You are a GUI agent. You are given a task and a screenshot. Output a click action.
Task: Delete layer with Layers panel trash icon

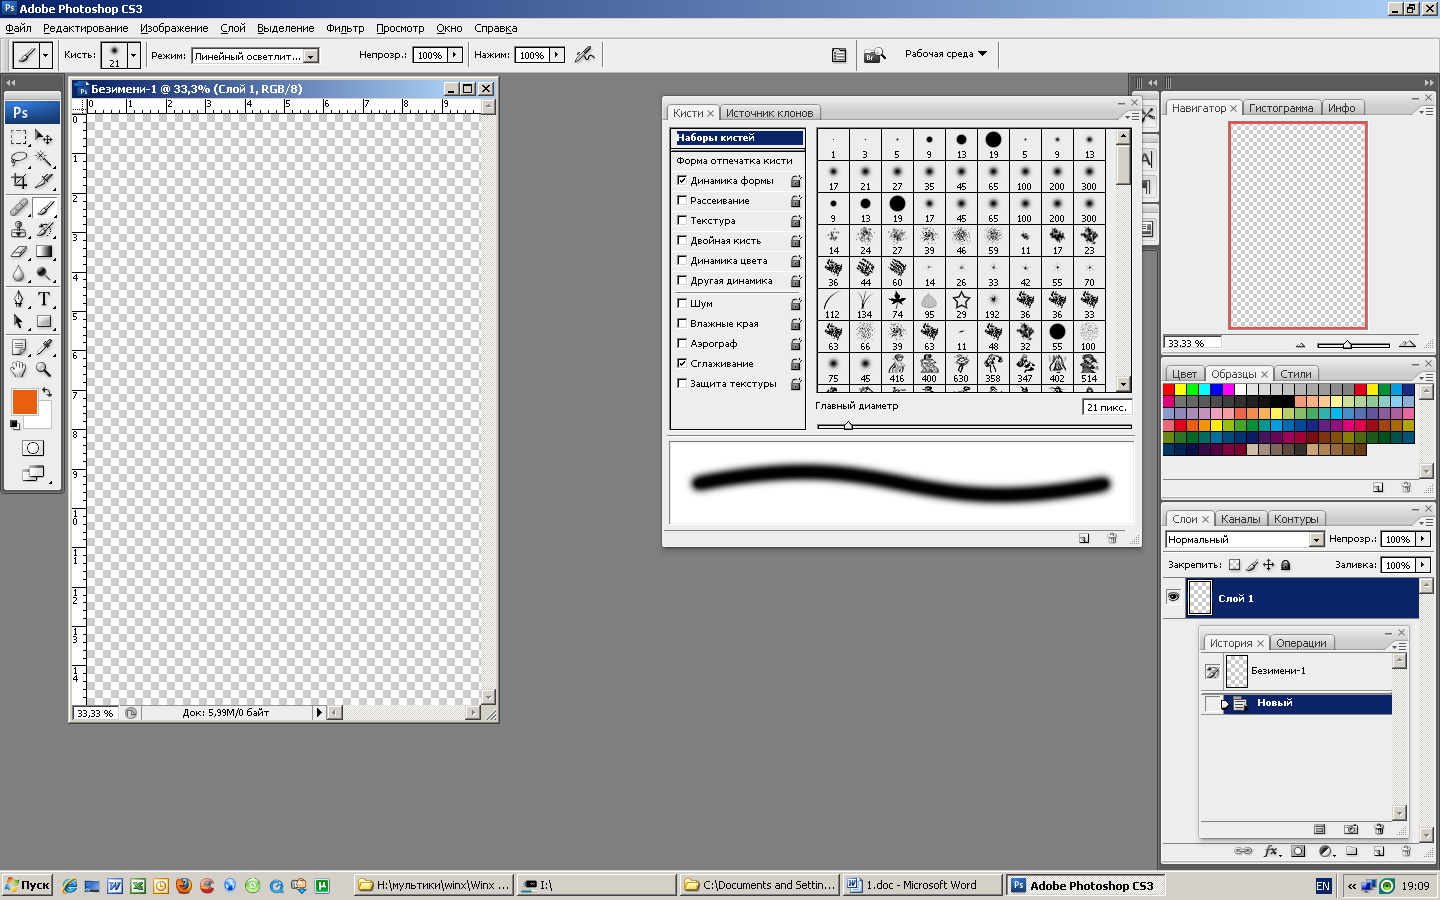1405,851
